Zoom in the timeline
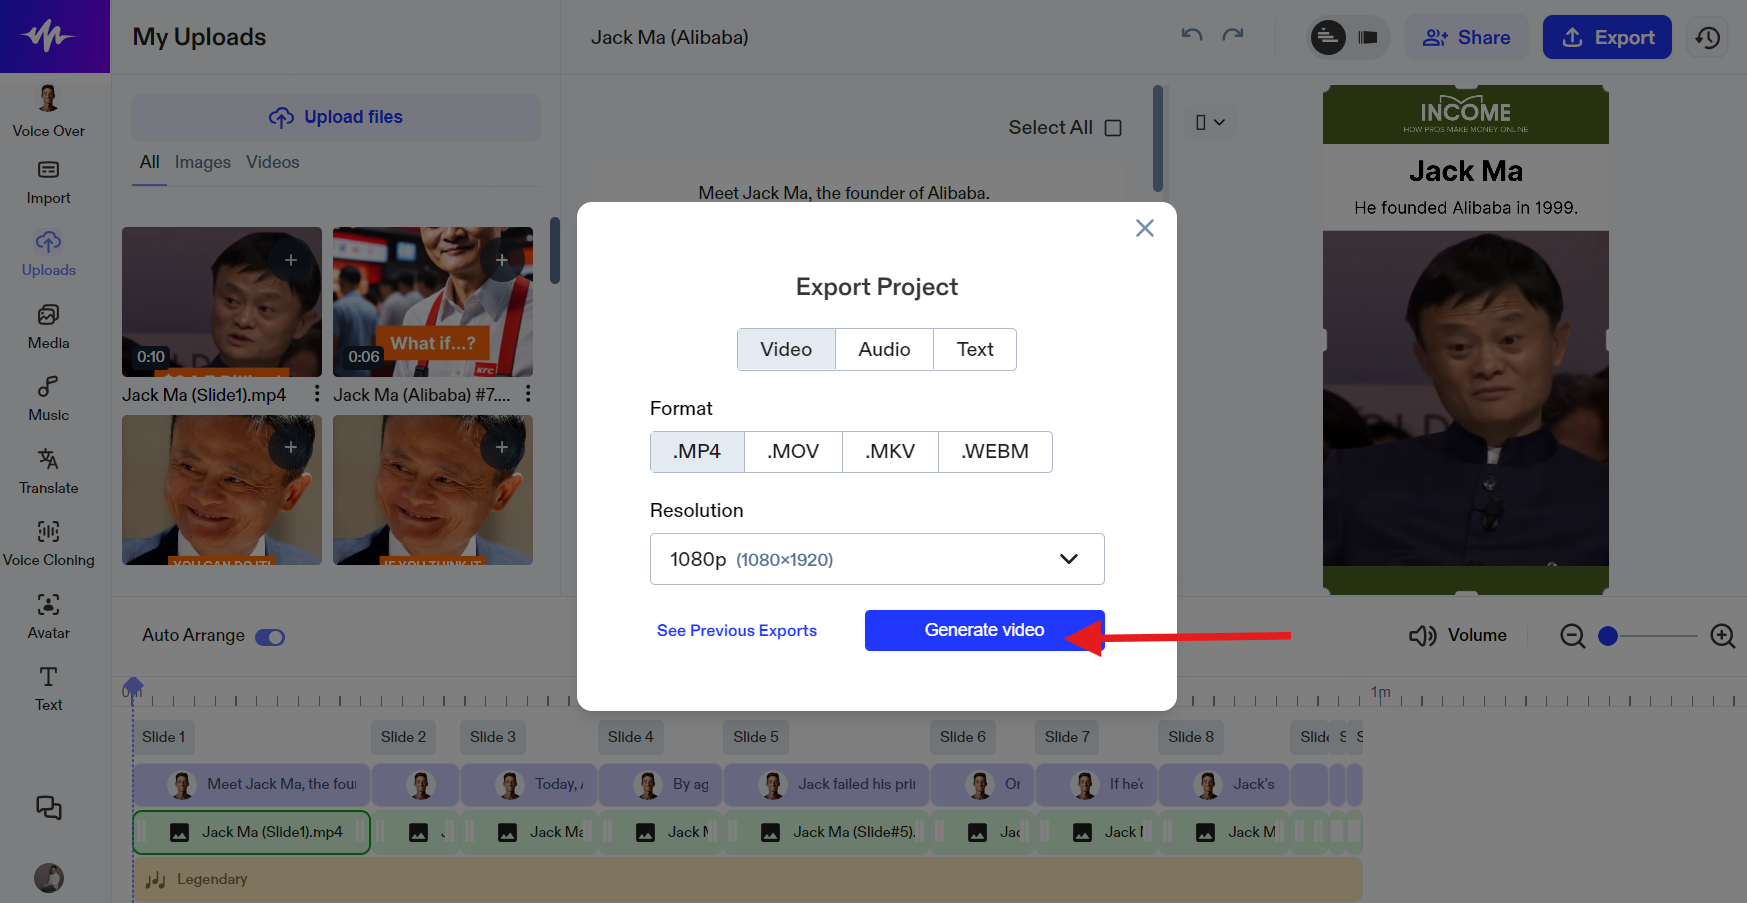This screenshot has height=903, width=1747. pyautogui.click(x=1723, y=636)
